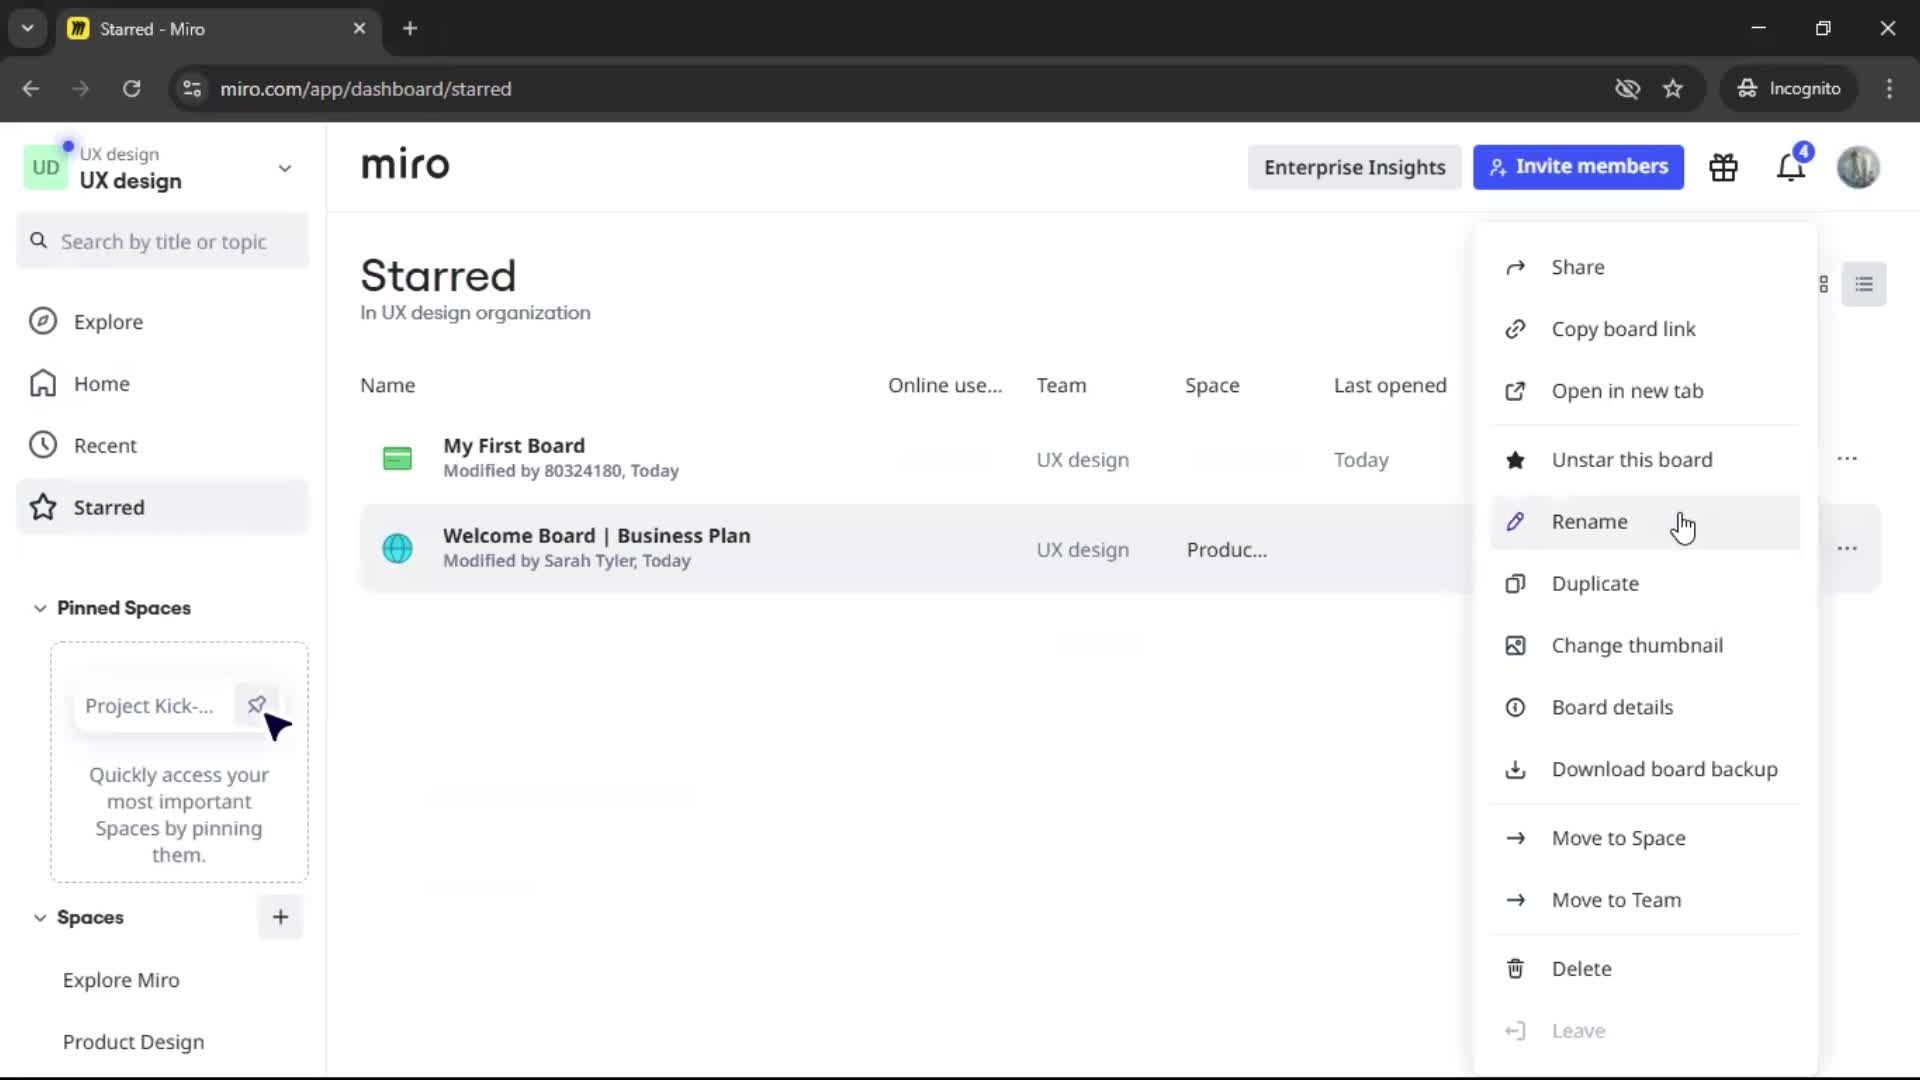Reload the page
This screenshot has height=1080, width=1920.
pyautogui.click(x=131, y=89)
